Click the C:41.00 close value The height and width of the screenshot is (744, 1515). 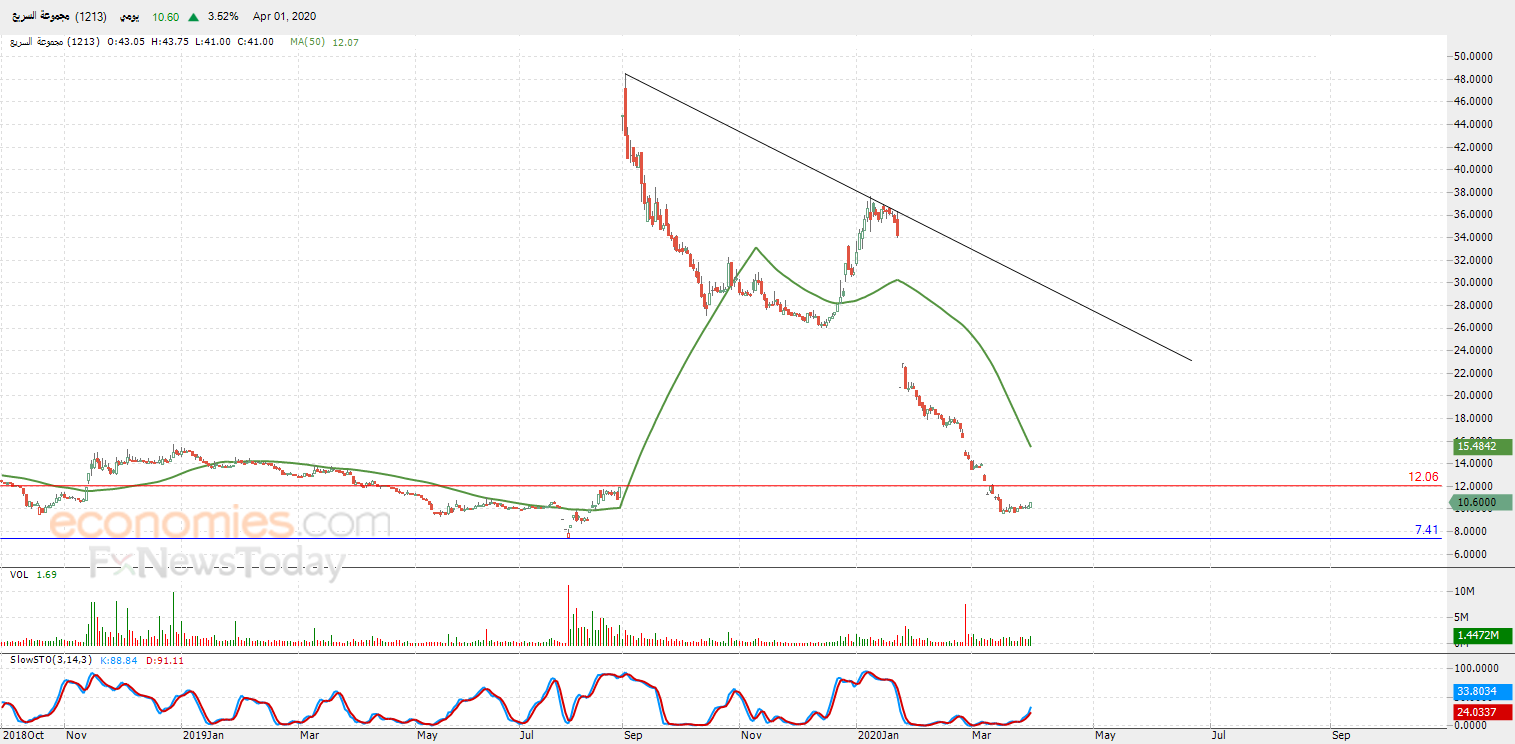coord(255,42)
